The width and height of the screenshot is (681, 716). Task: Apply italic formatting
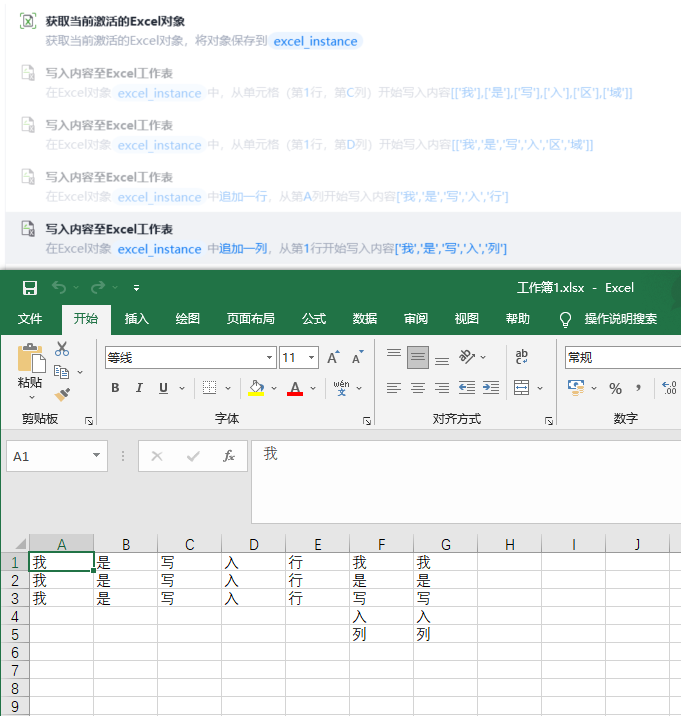pyautogui.click(x=138, y=388)
